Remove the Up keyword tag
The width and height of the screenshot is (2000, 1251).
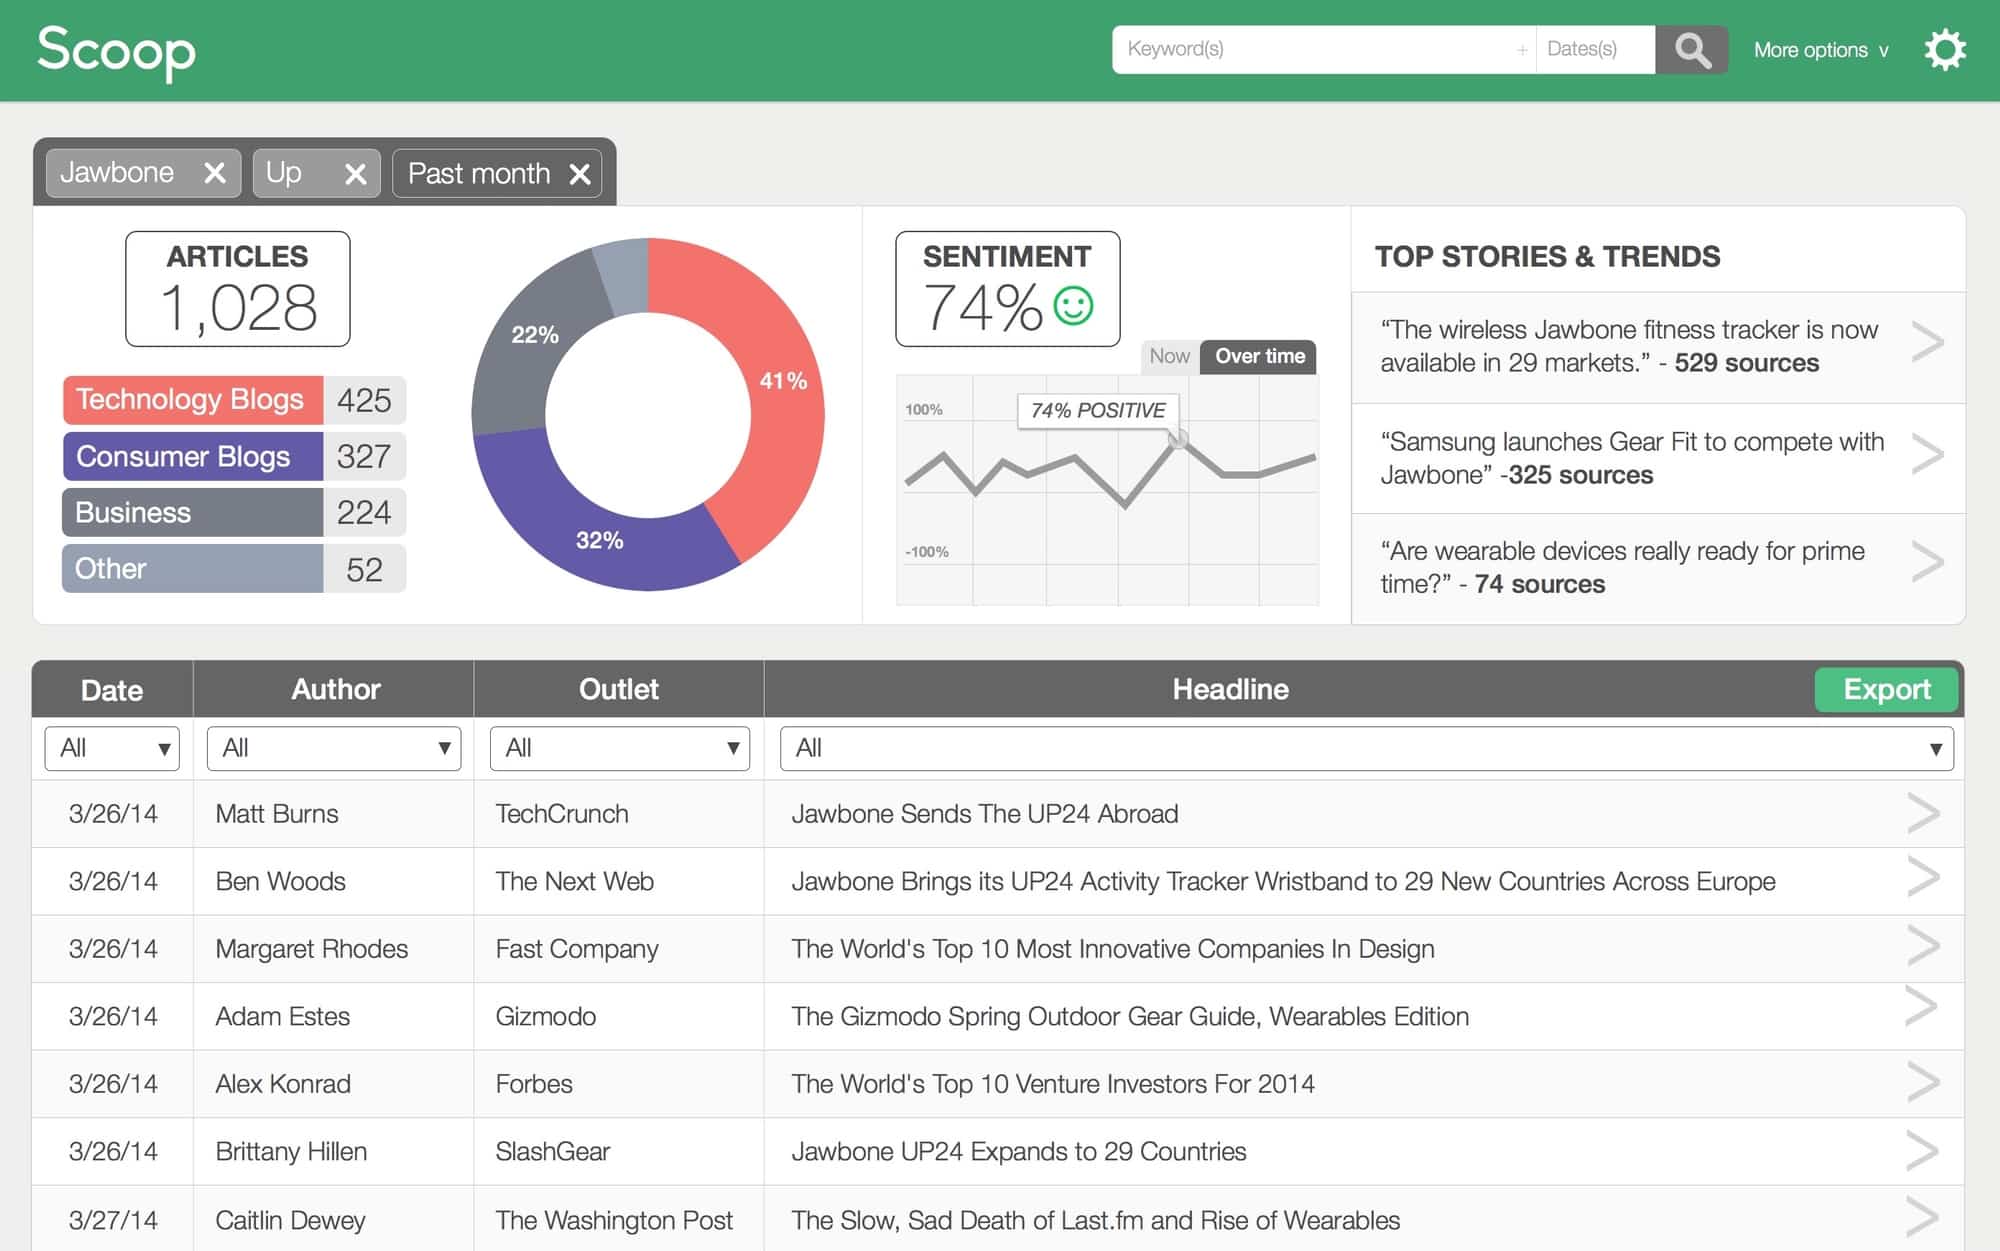click(355, 175)
